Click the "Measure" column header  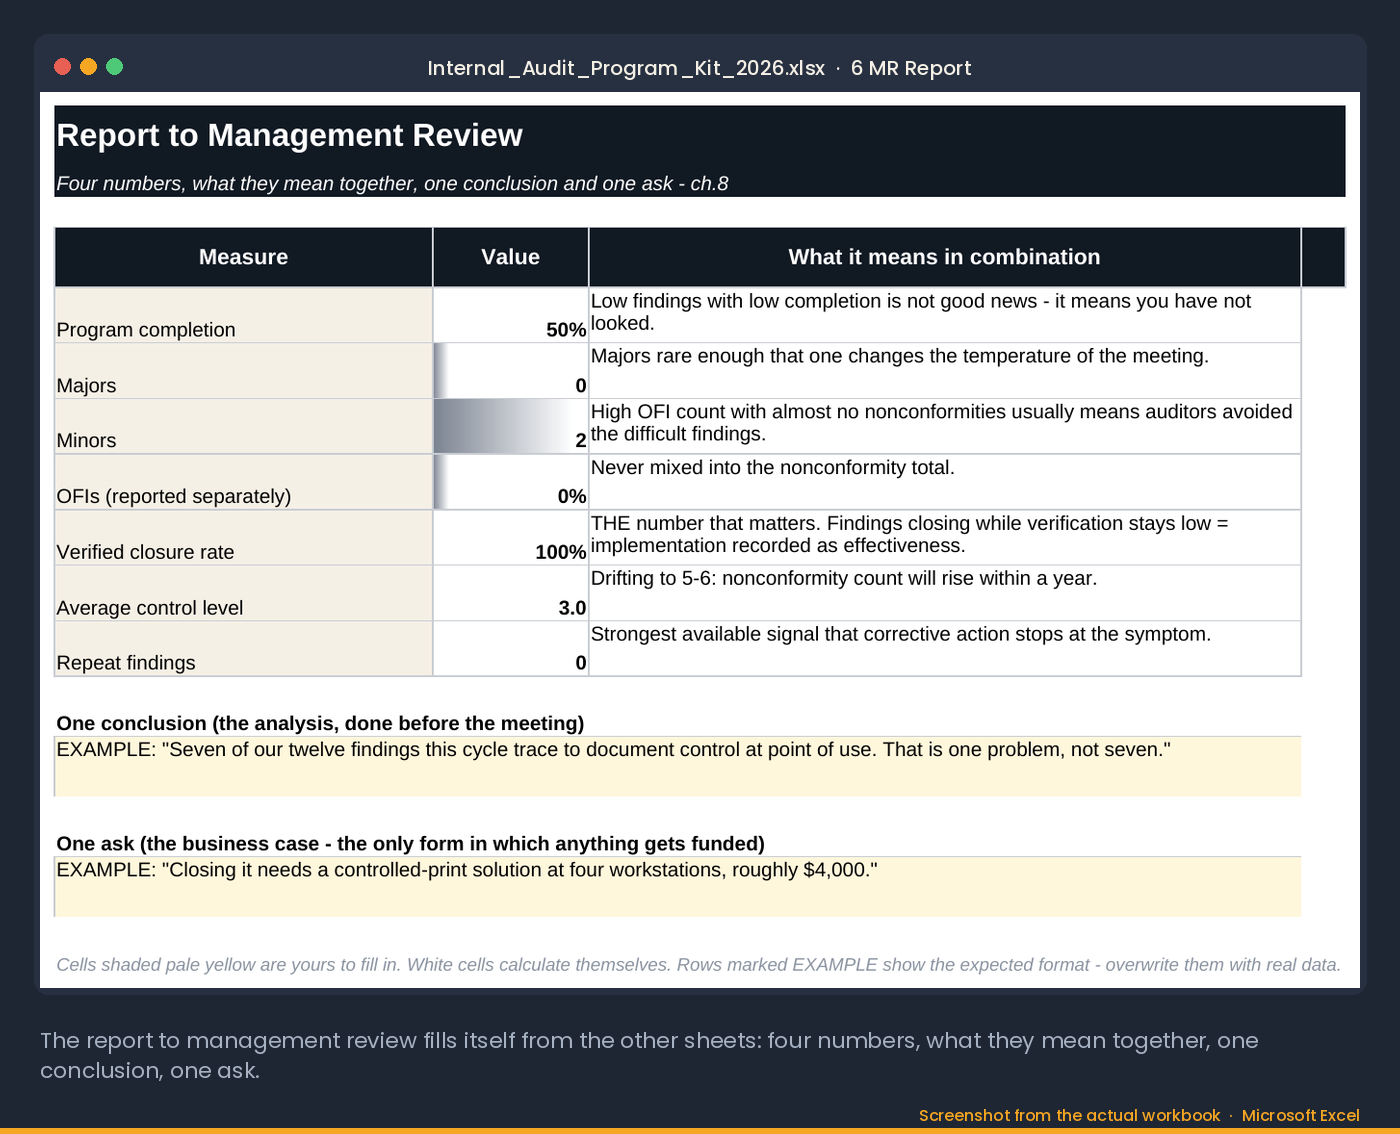tap(243, 257)
